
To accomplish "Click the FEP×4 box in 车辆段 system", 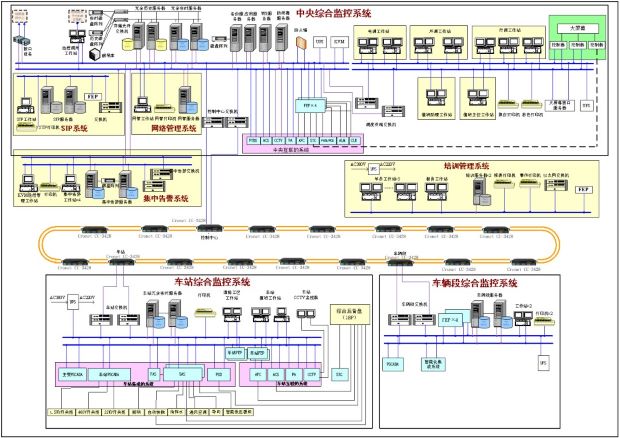I will tap(451, 320).
